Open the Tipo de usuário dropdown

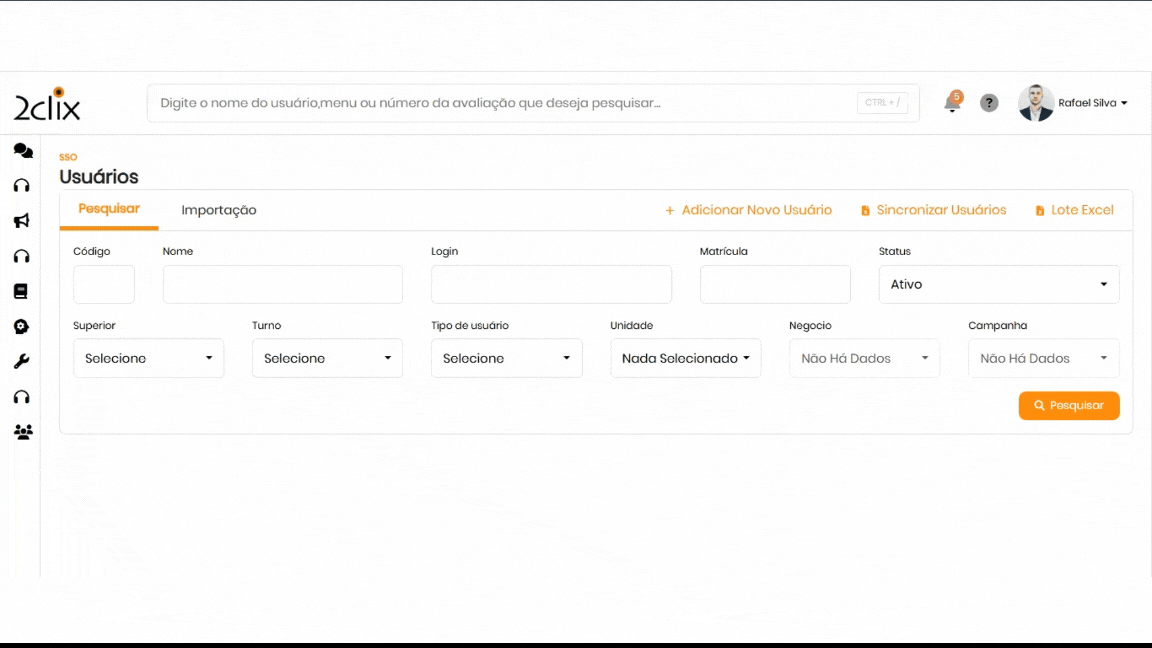(506, 358)
